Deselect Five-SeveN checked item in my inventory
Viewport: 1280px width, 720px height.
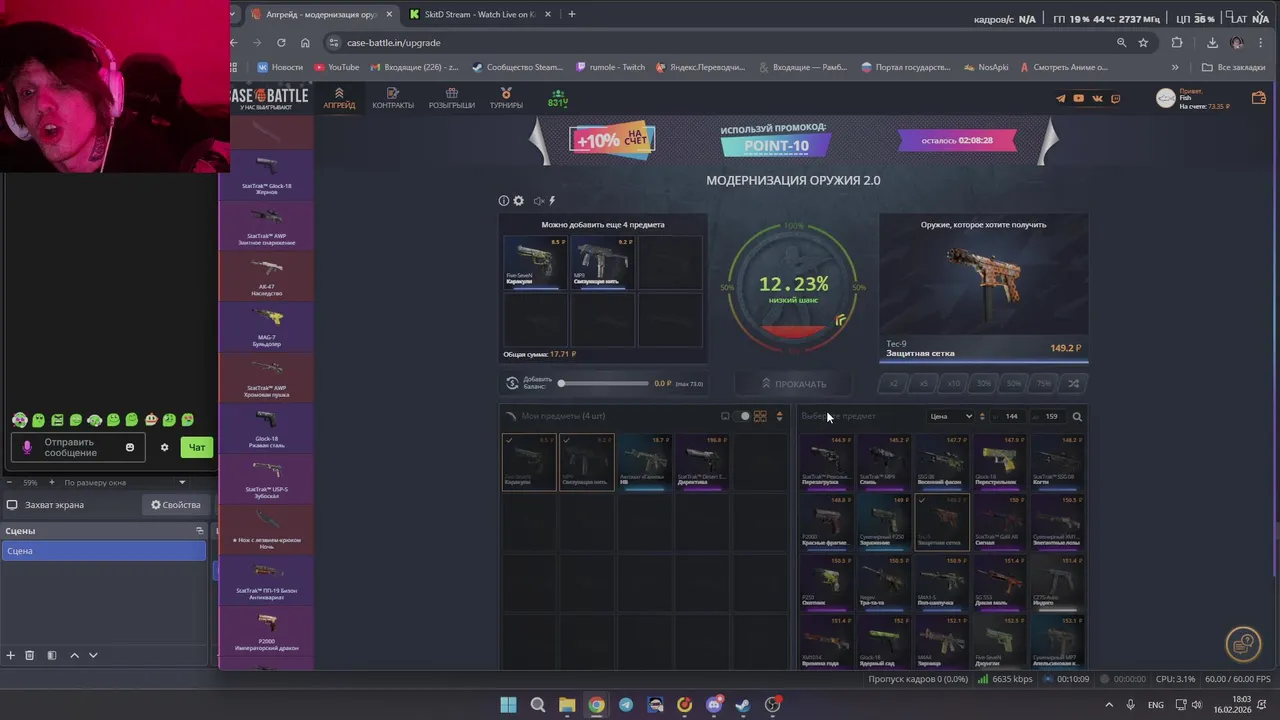click(529, 461)
